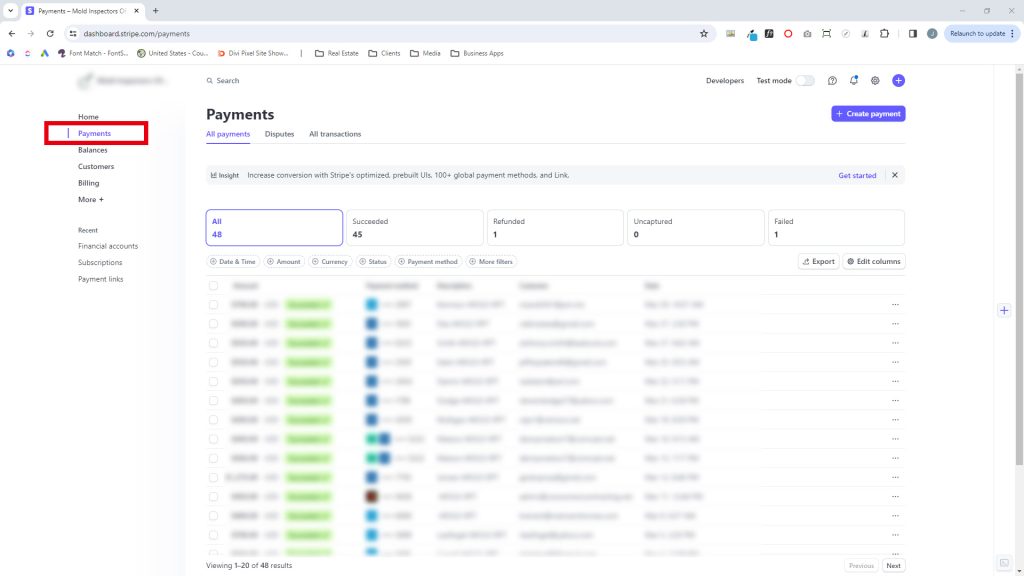This screenshot has height=576, width=1024.
Task: Open the Developers link
Action: point(725,80)
